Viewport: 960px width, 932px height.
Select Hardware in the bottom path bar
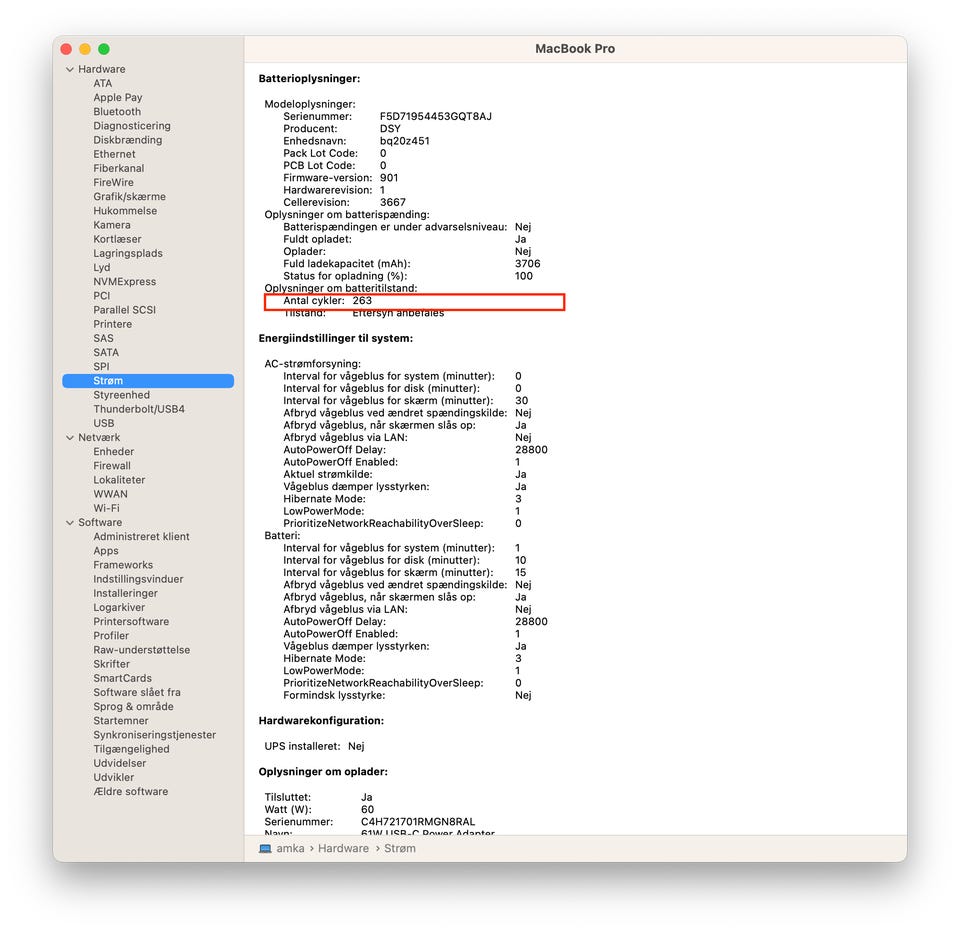[x=343, y=848]
